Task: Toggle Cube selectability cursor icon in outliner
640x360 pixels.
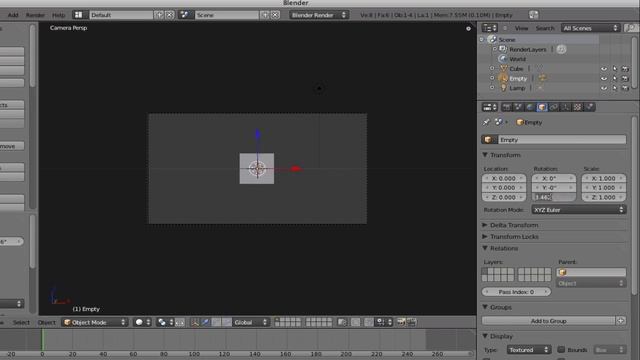Action: coord(615,69)
